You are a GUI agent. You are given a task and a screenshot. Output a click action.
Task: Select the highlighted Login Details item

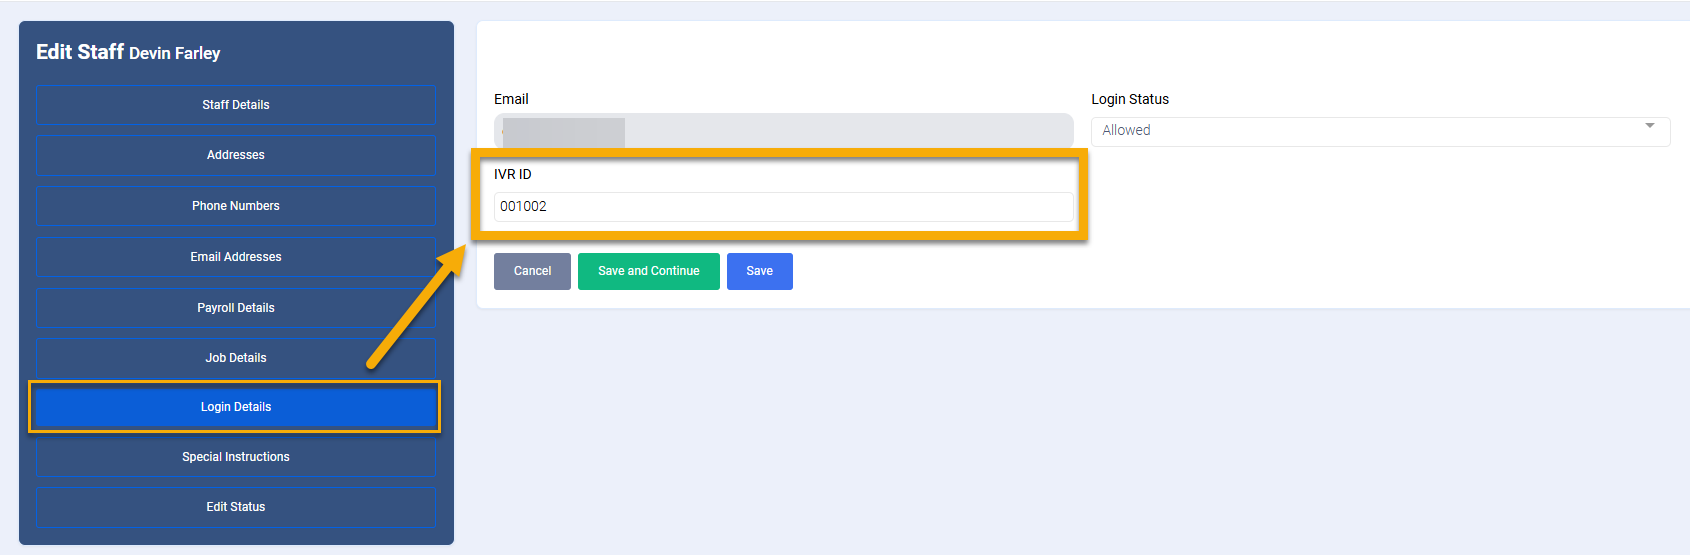coord(236,407)
